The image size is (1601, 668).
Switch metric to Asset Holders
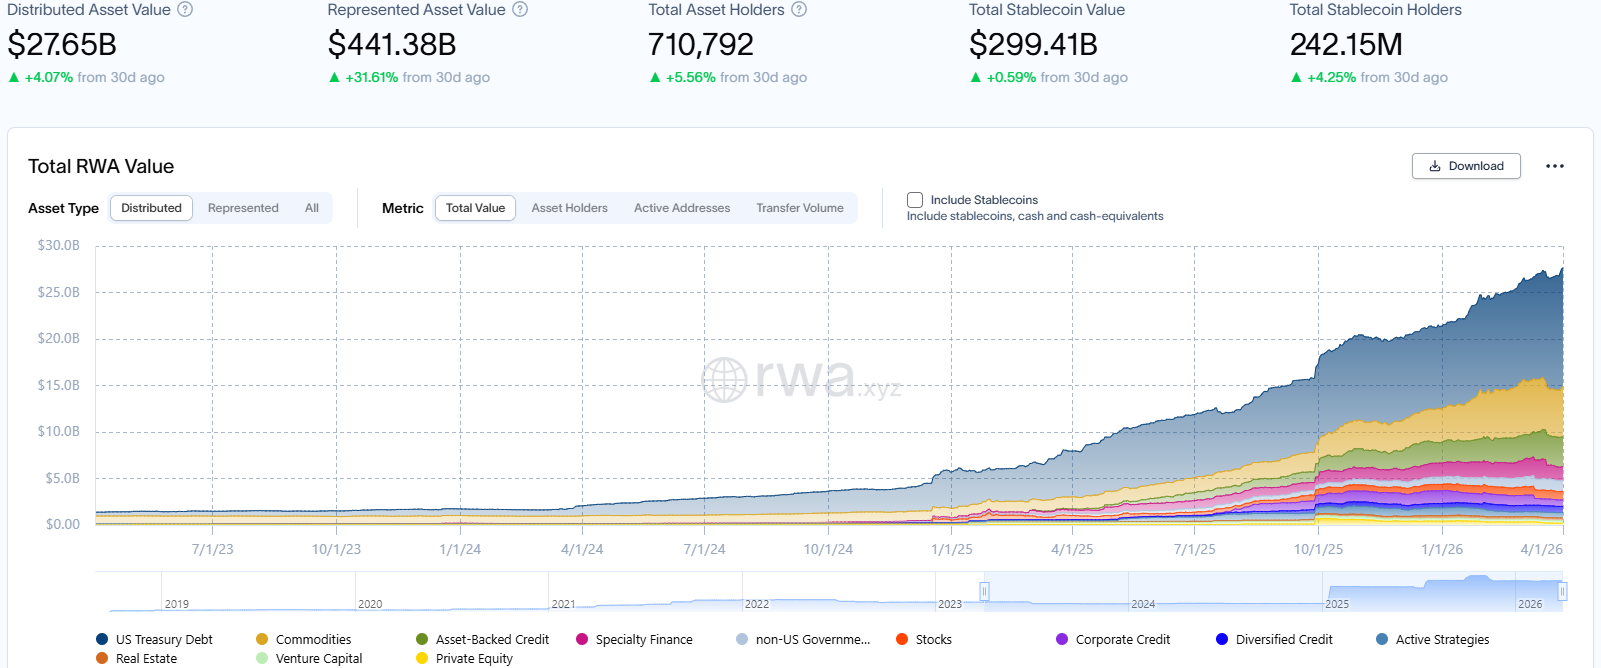(x=569, y=208)
